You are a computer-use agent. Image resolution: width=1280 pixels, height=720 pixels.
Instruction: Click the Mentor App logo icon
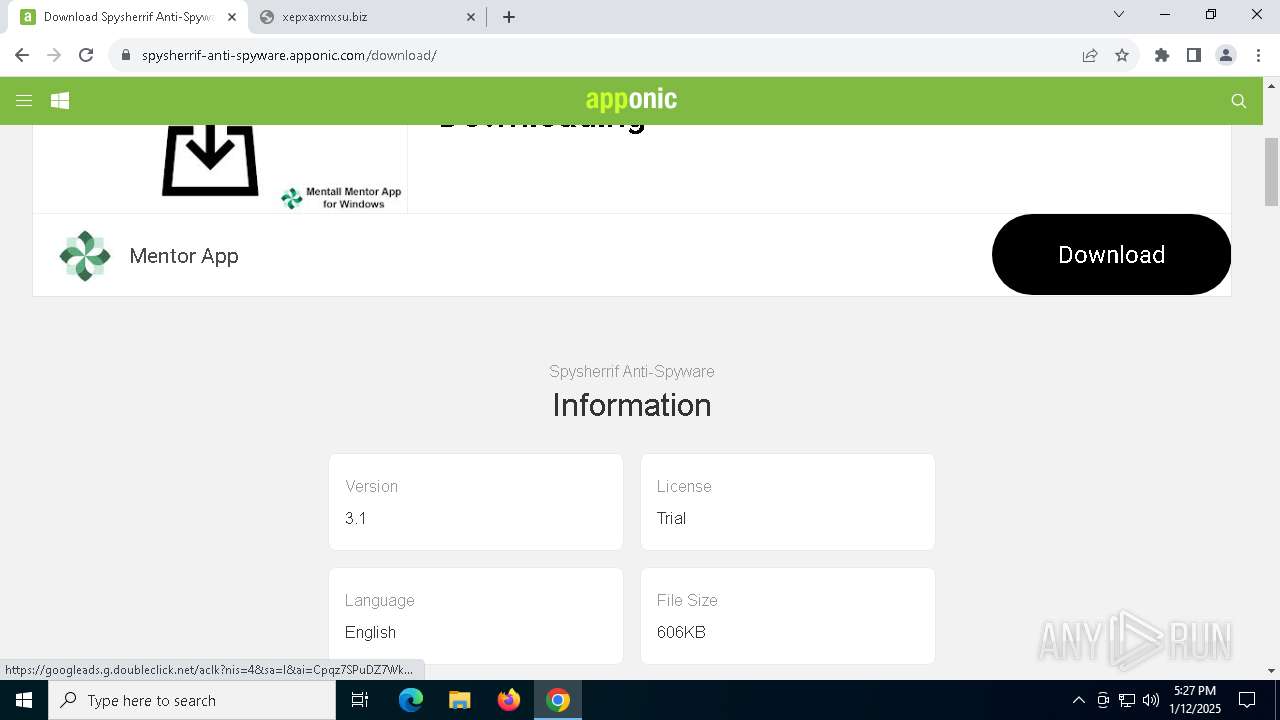[85, 256]
